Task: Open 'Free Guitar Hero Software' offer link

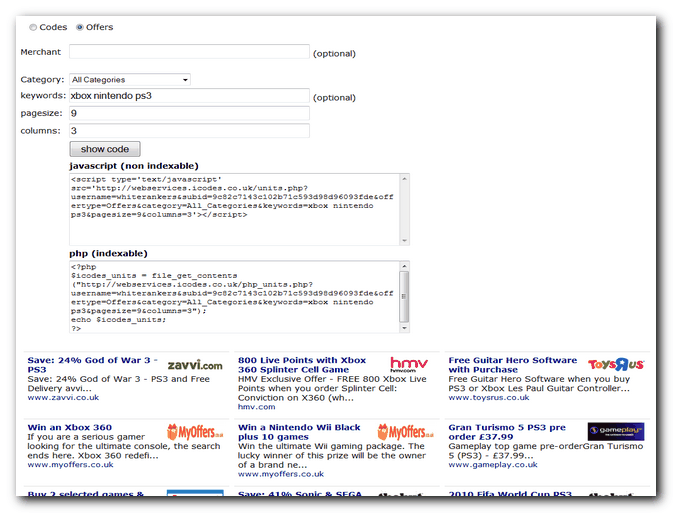Action: (512, 365)
